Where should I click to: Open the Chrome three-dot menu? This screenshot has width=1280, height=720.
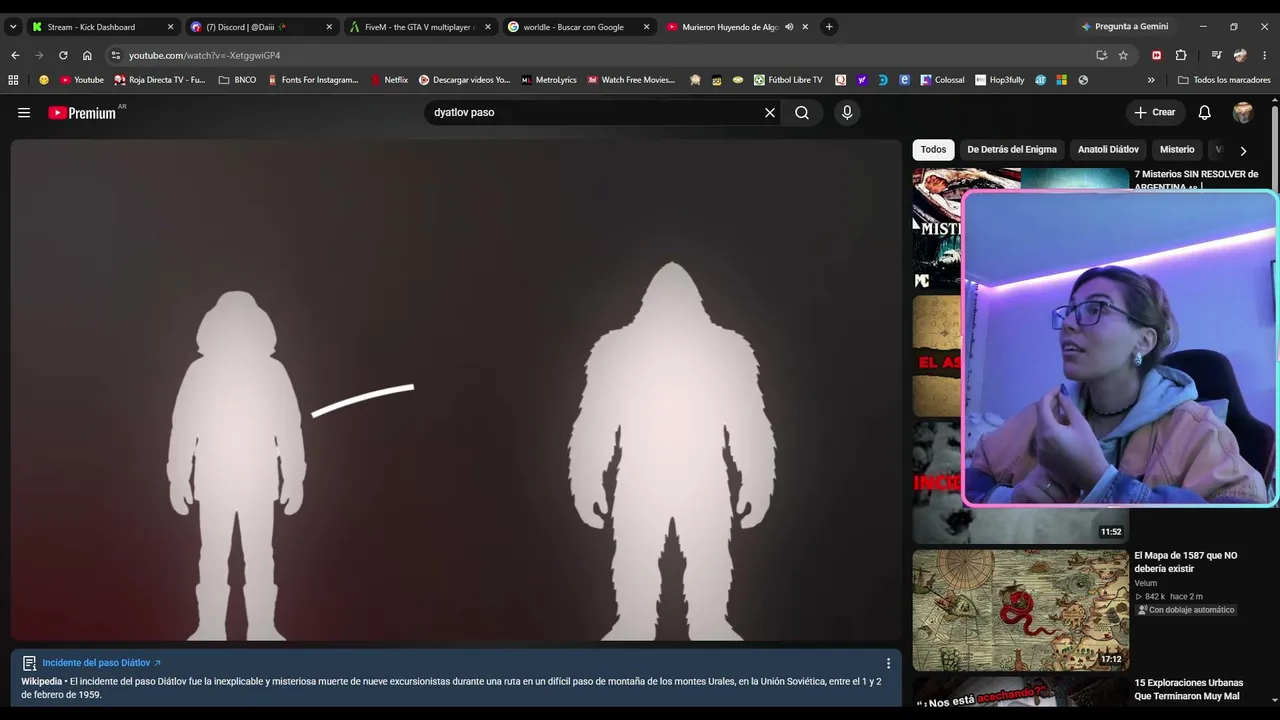[1265, 55]
